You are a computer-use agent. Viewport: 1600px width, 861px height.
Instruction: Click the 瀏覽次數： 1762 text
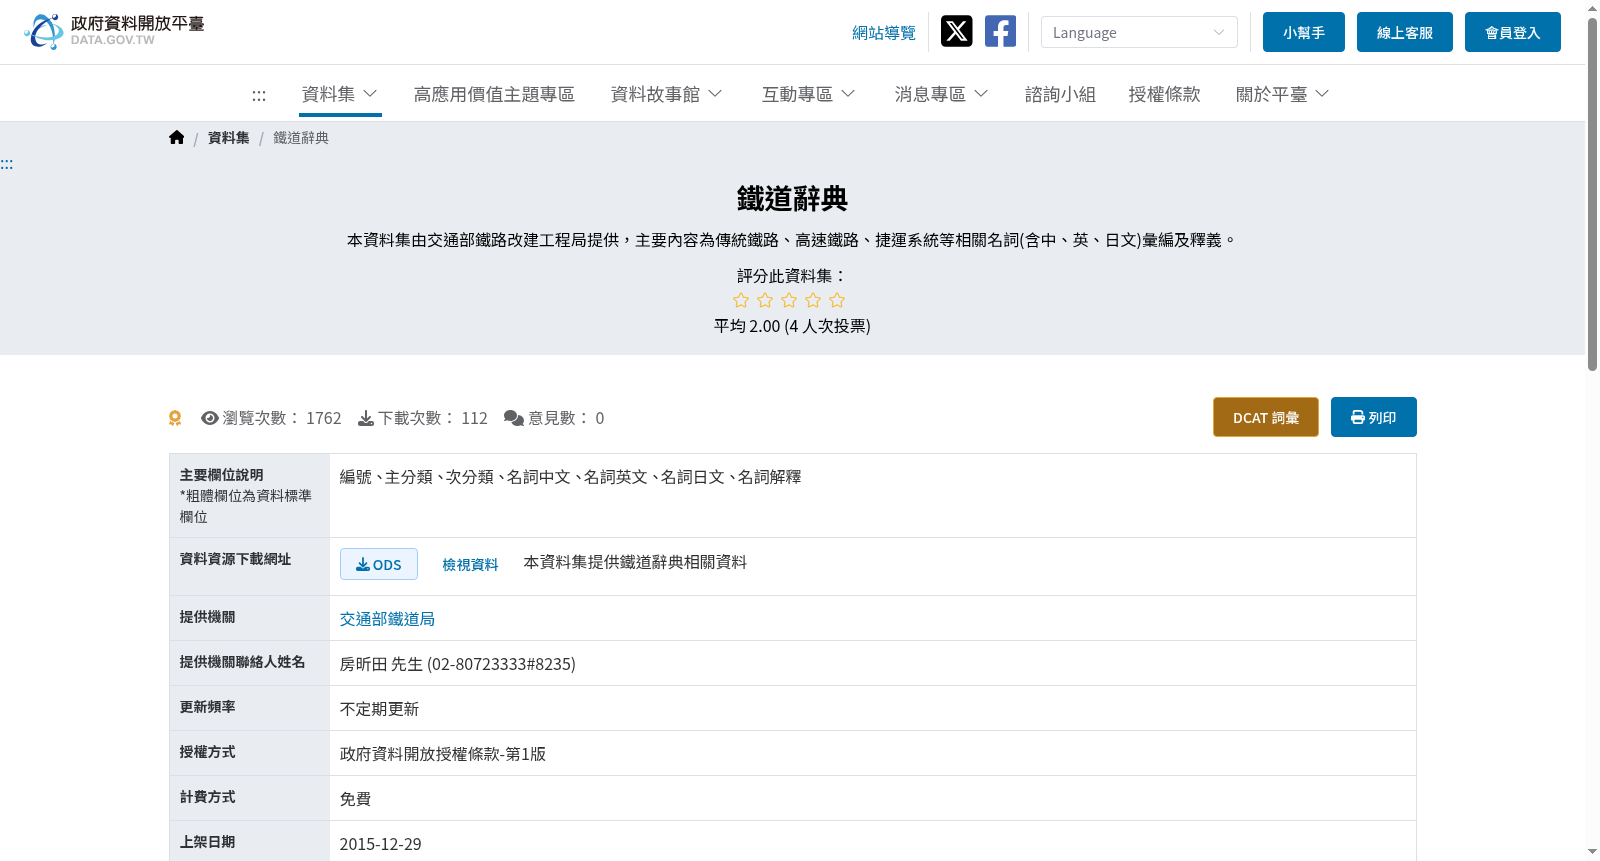coord(282,418)
